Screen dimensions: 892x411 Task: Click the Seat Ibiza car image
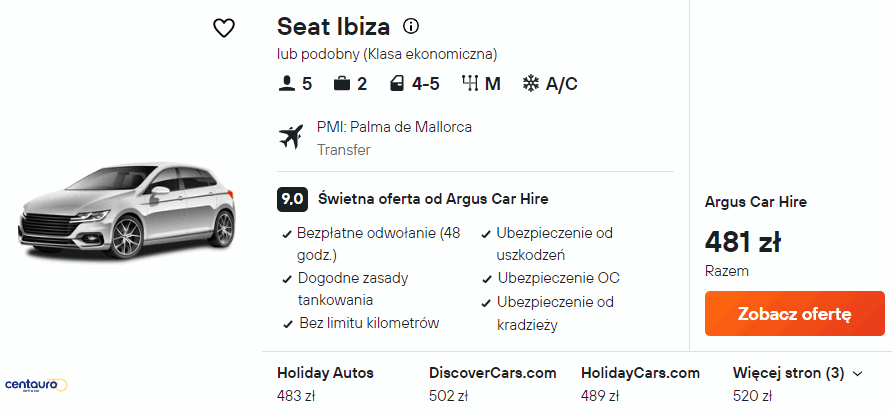click(x=129, y=211)
